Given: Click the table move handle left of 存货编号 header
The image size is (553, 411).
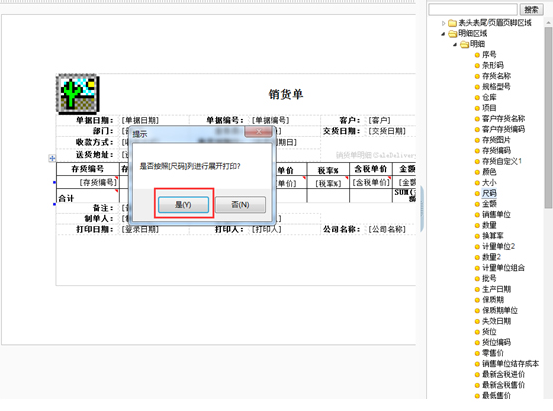Looking at the screenshot, I should pos(52,158).
